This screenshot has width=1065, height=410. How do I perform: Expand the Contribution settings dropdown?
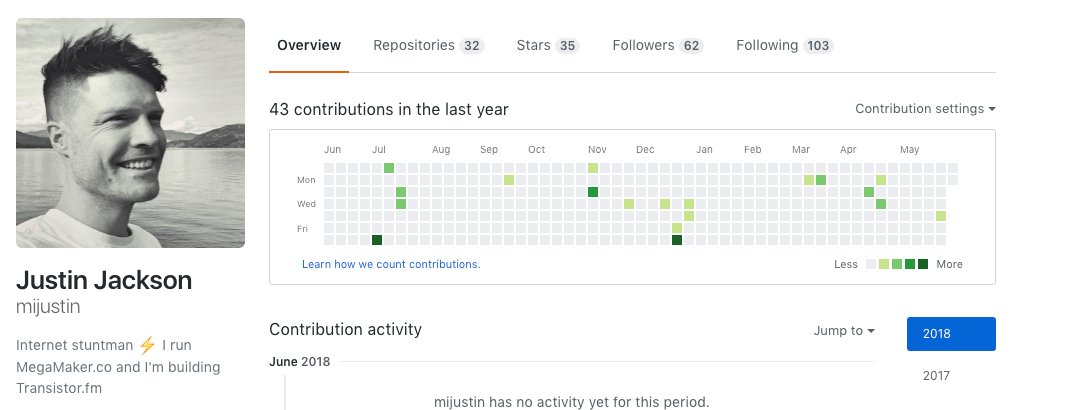coord(925,109)
